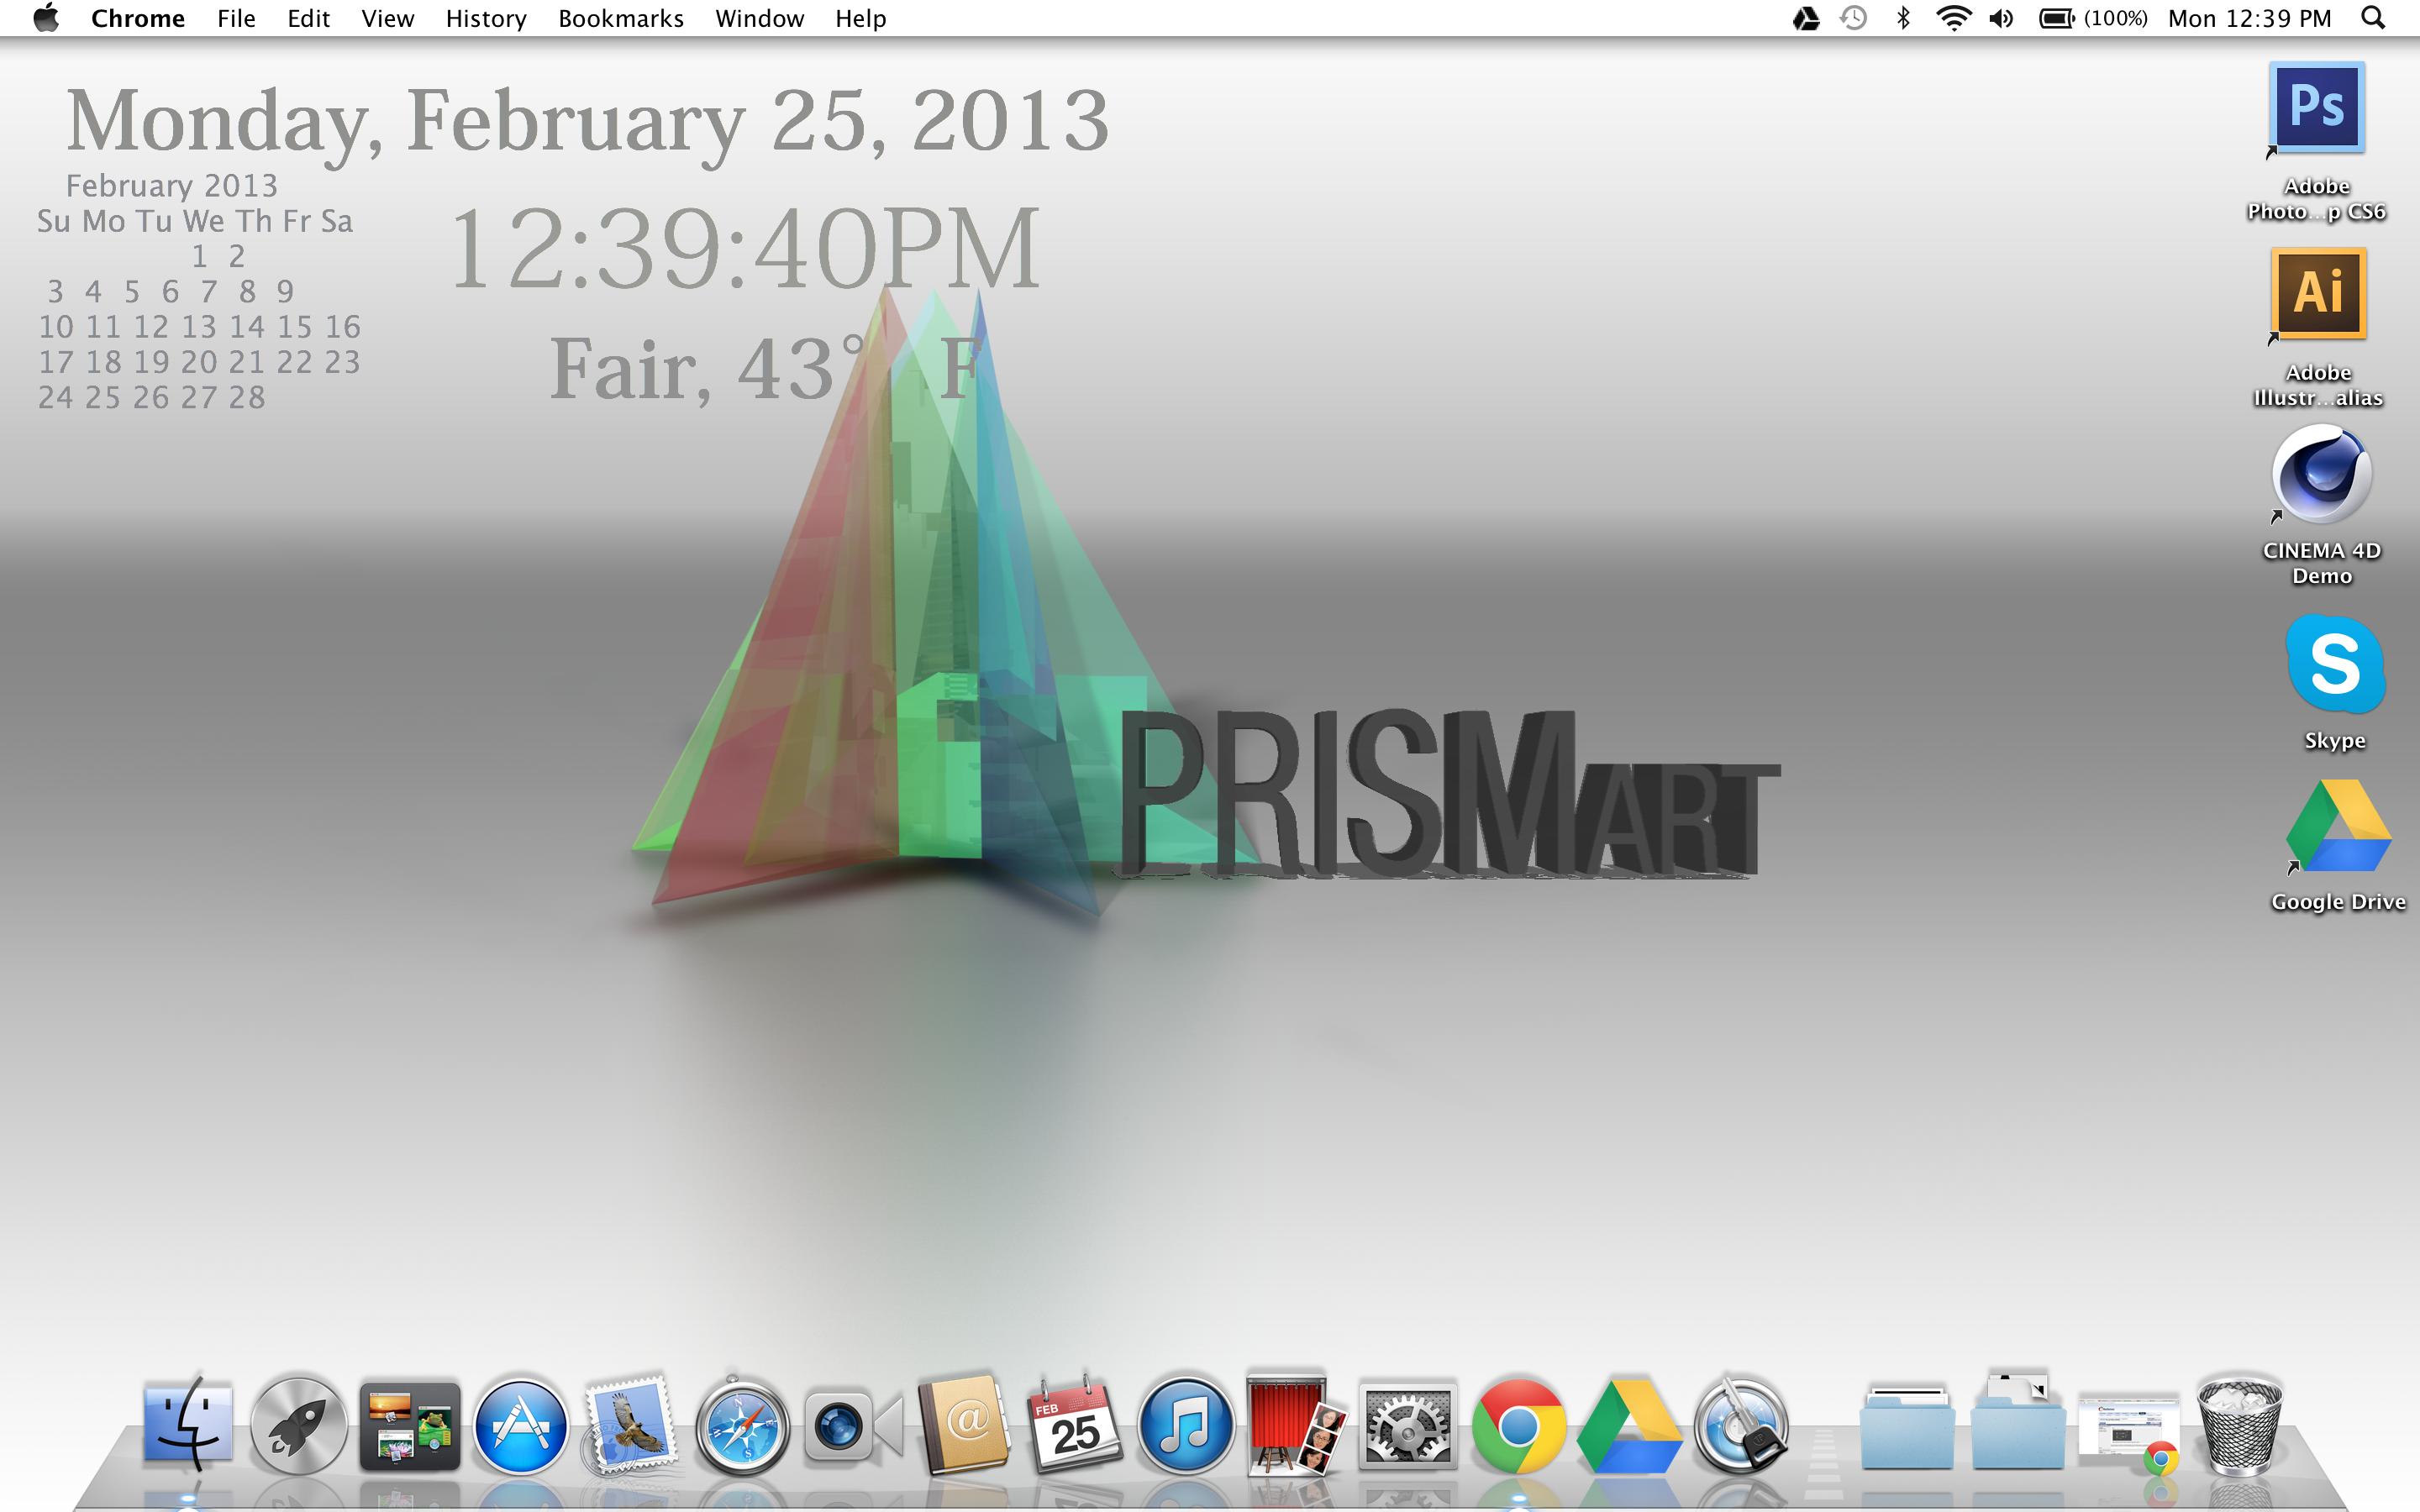This screenshot has width=2420, height=1512.
Task: Open Adobe Photoshop CS6 desktop shortcut
Action: 2316,108
